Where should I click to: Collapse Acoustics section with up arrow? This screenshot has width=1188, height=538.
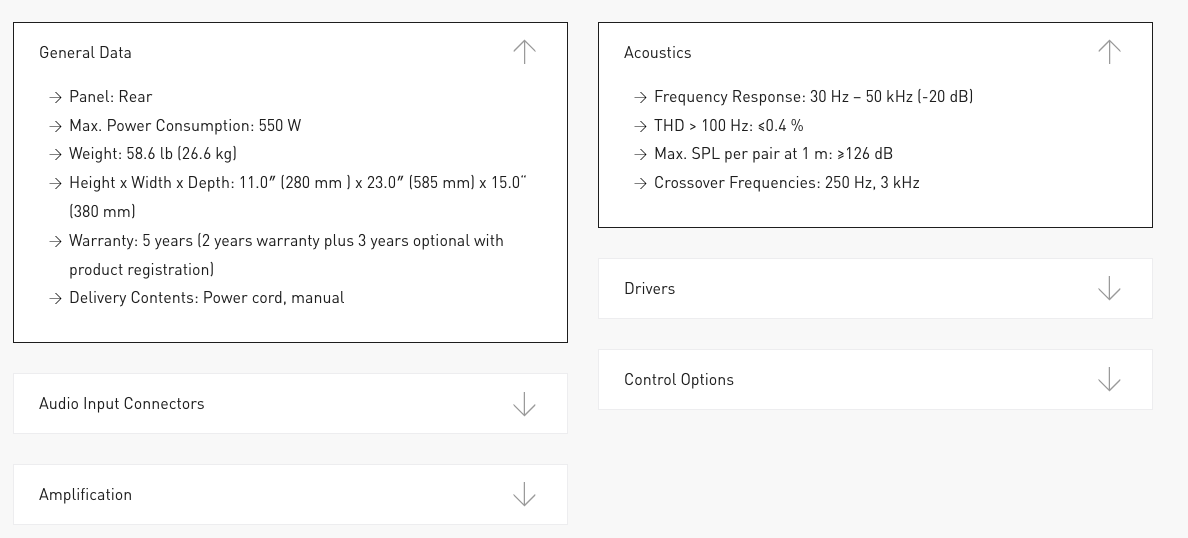(x=1109, y=52)
